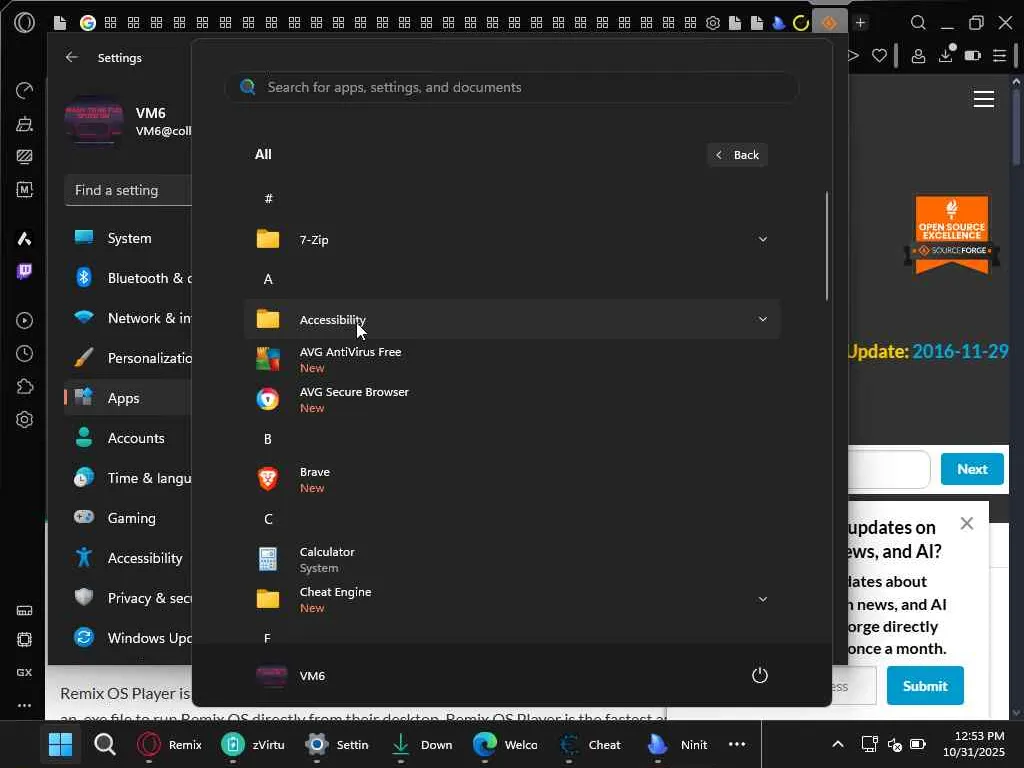
Task: Open Windows Update in Settings sidebar
Action: [x=128, y=638]
